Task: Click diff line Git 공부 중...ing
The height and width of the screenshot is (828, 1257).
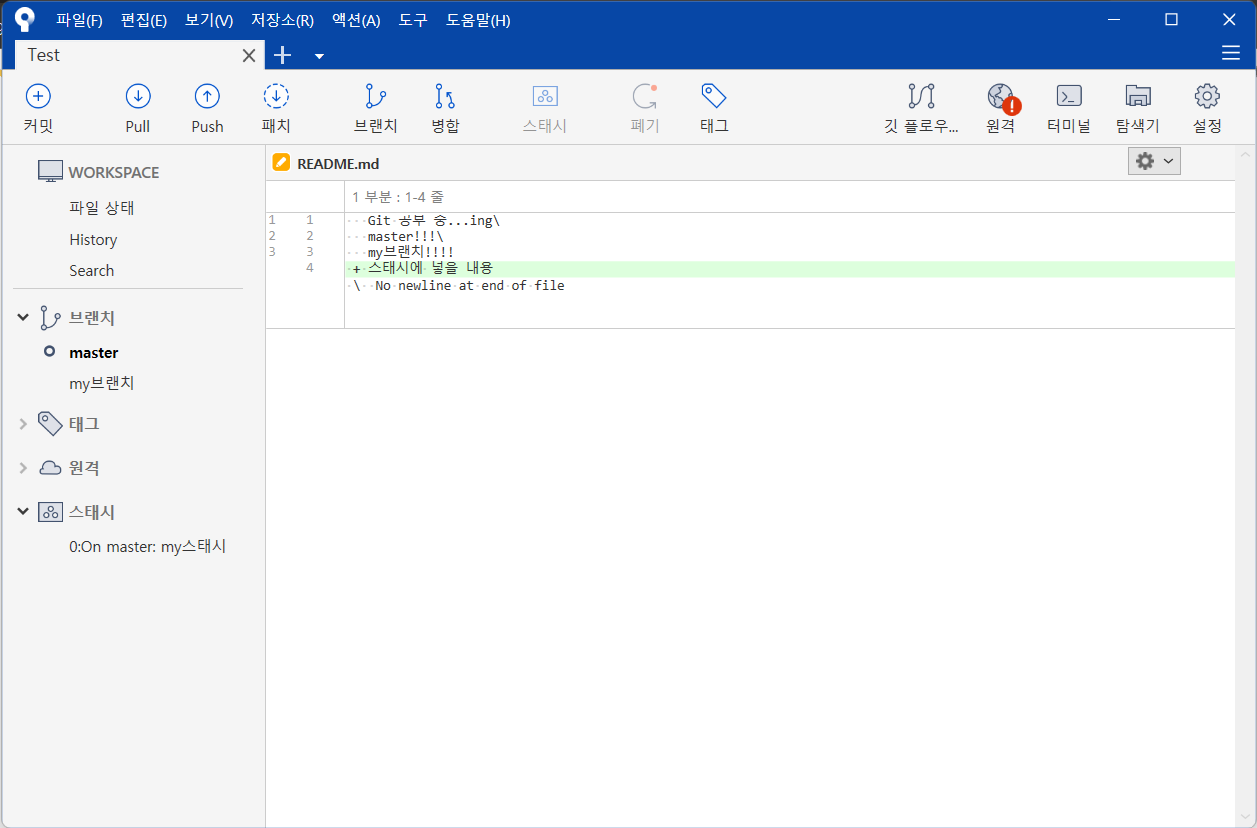Action: (x=433, y=220)
